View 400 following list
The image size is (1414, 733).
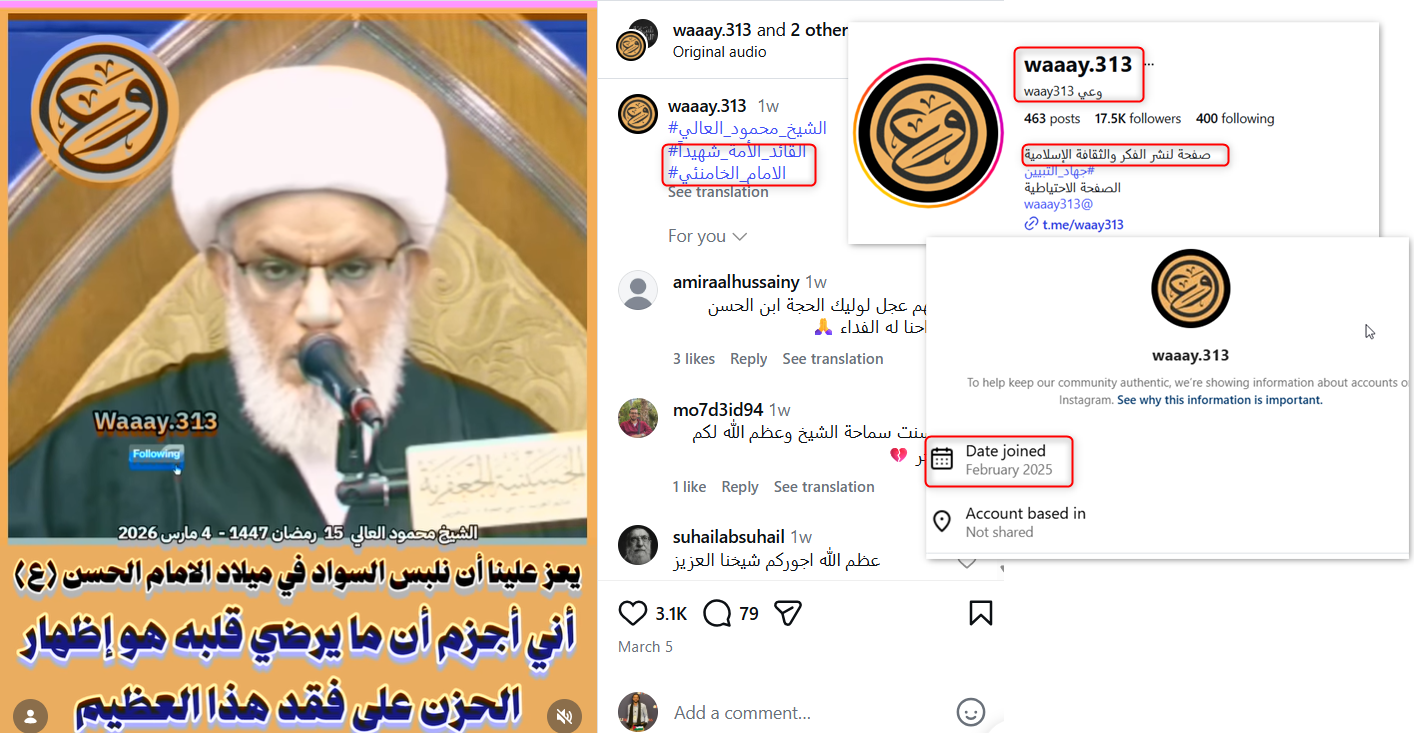[1235, 119]
